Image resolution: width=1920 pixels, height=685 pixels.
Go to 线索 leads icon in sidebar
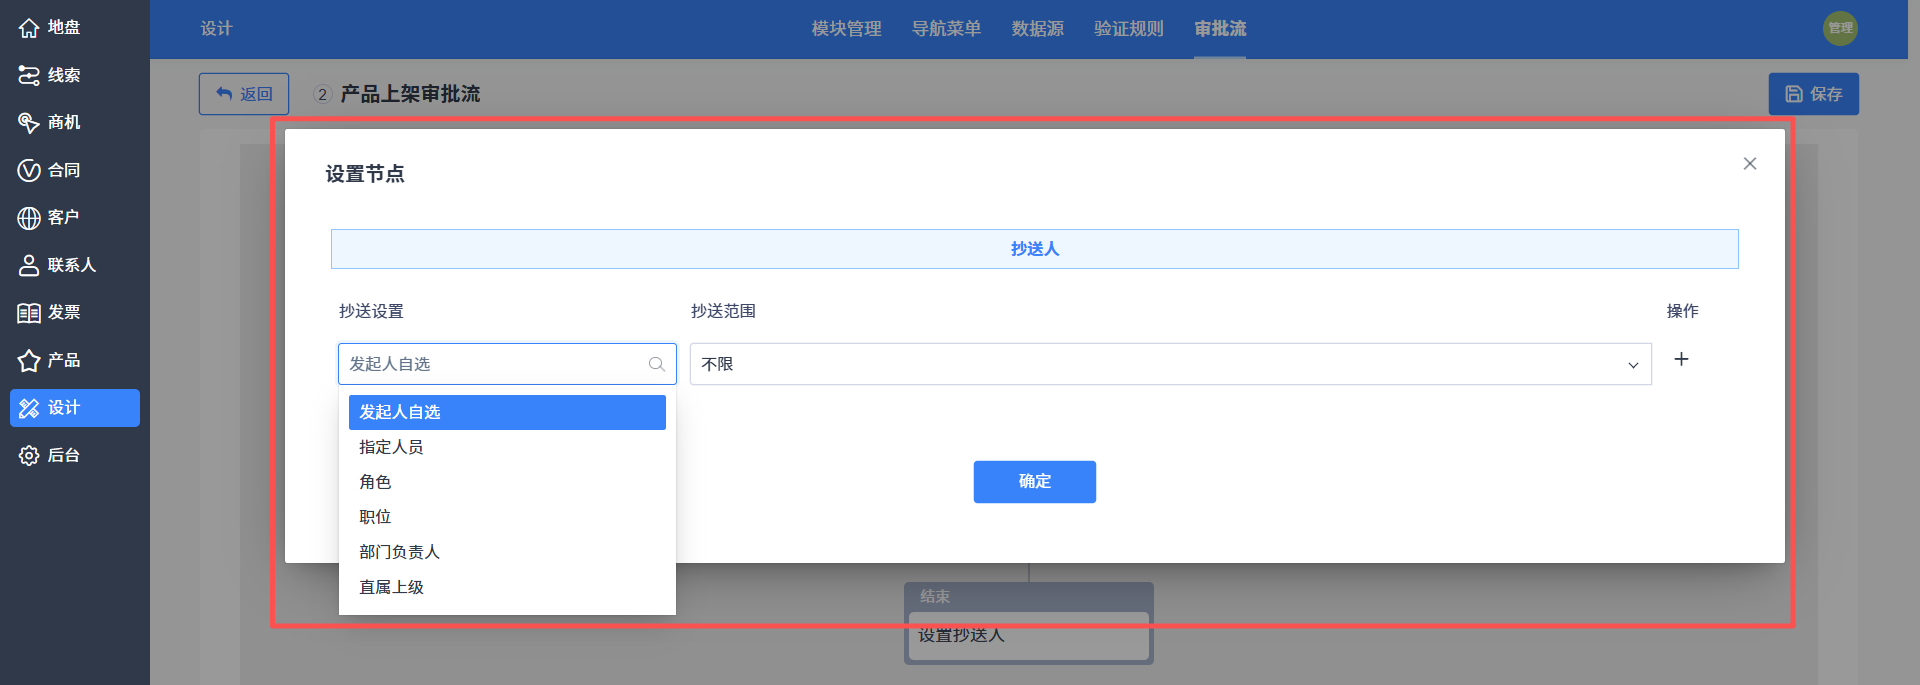[x=29, y=75]
